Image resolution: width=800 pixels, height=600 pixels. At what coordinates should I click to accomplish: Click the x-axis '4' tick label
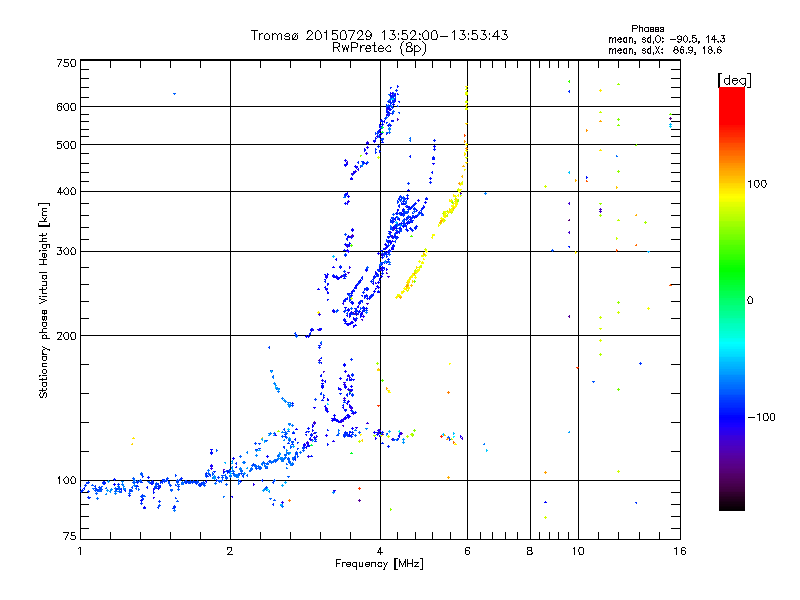click(380, 551)
